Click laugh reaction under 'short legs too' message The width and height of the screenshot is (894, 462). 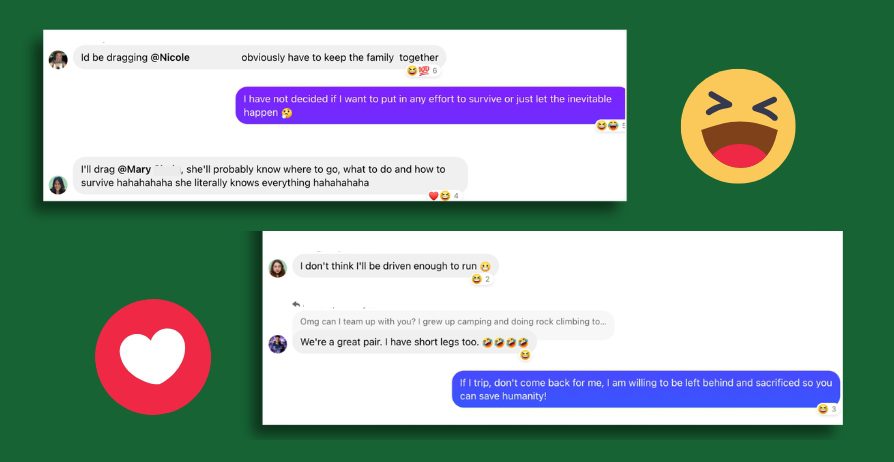pyautogui.click(x=525, y=355)
